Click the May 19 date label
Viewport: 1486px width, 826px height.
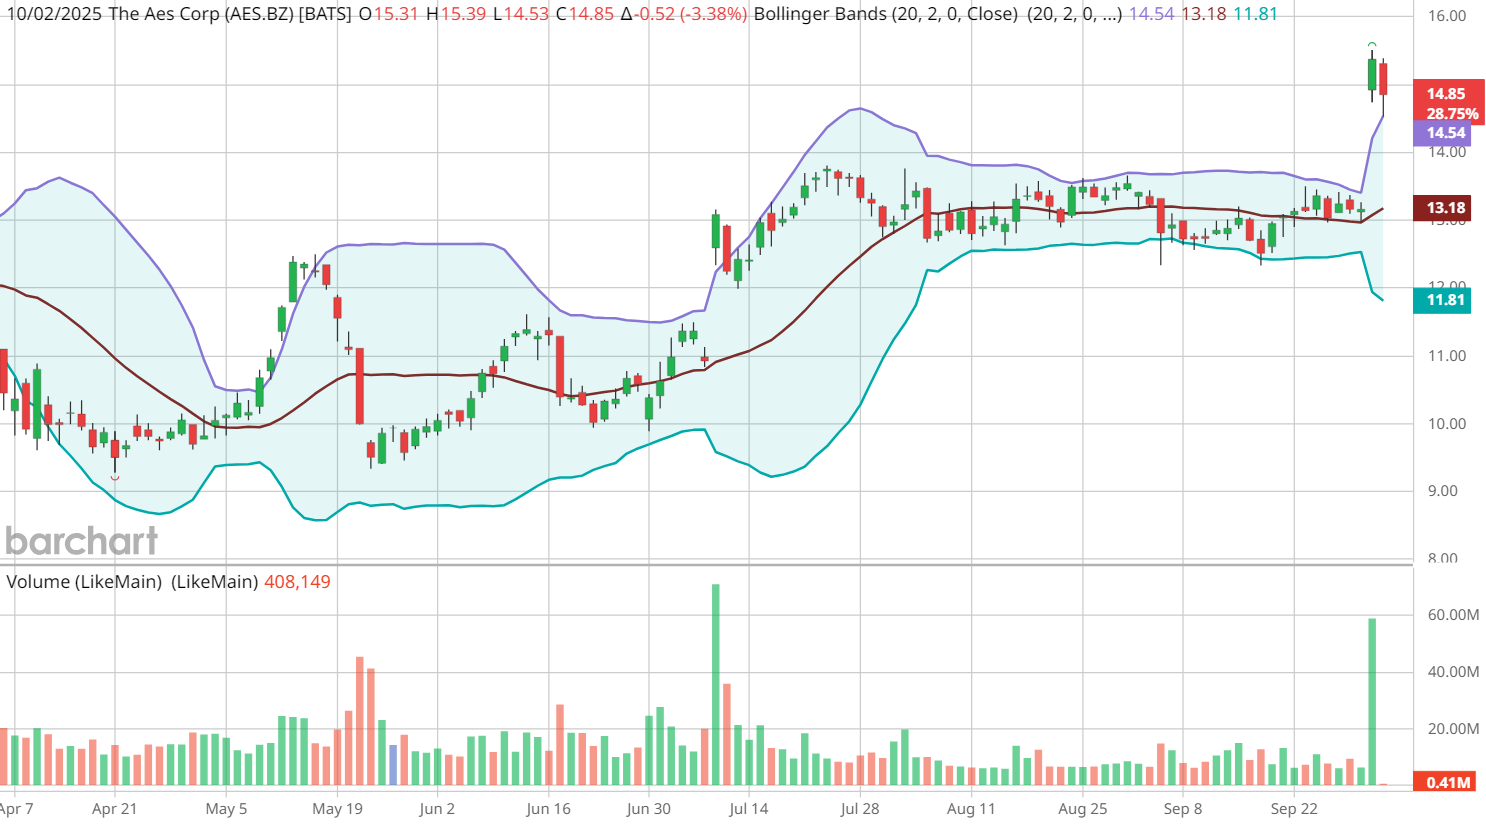338,809
